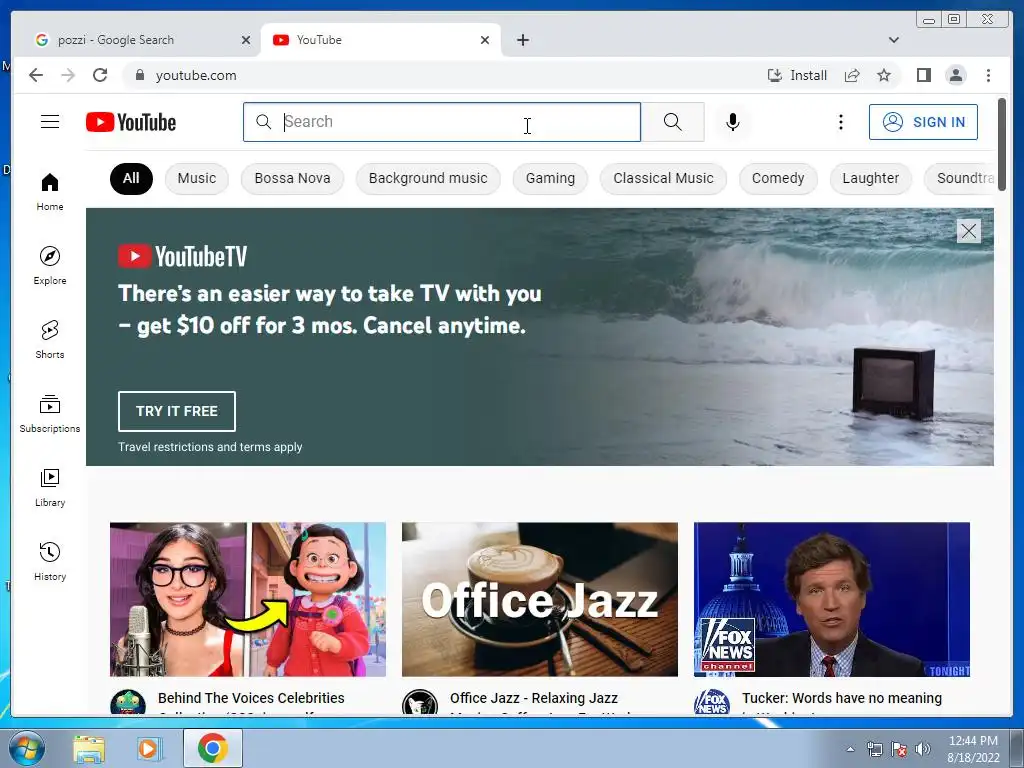
Task: Click the YouTube logo
Action: (131, 122)
